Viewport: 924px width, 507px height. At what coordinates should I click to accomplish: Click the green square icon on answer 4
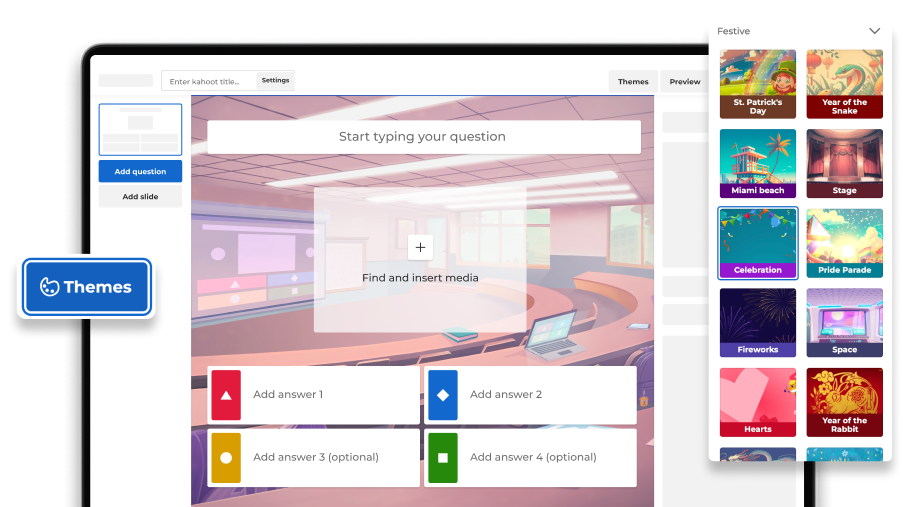(443, 457)
